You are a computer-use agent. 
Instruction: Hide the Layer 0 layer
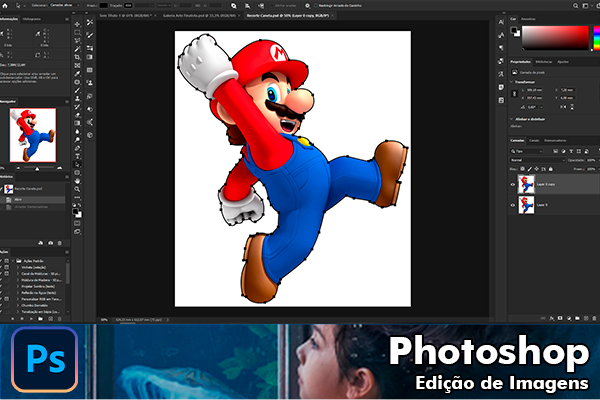coord(513,205)
